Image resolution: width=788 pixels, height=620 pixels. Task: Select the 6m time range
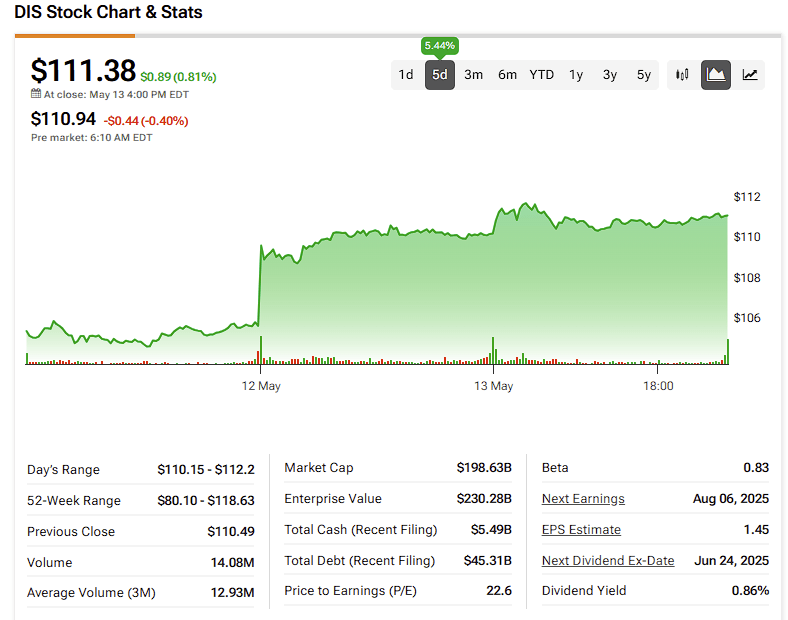(x=508, y=75)
